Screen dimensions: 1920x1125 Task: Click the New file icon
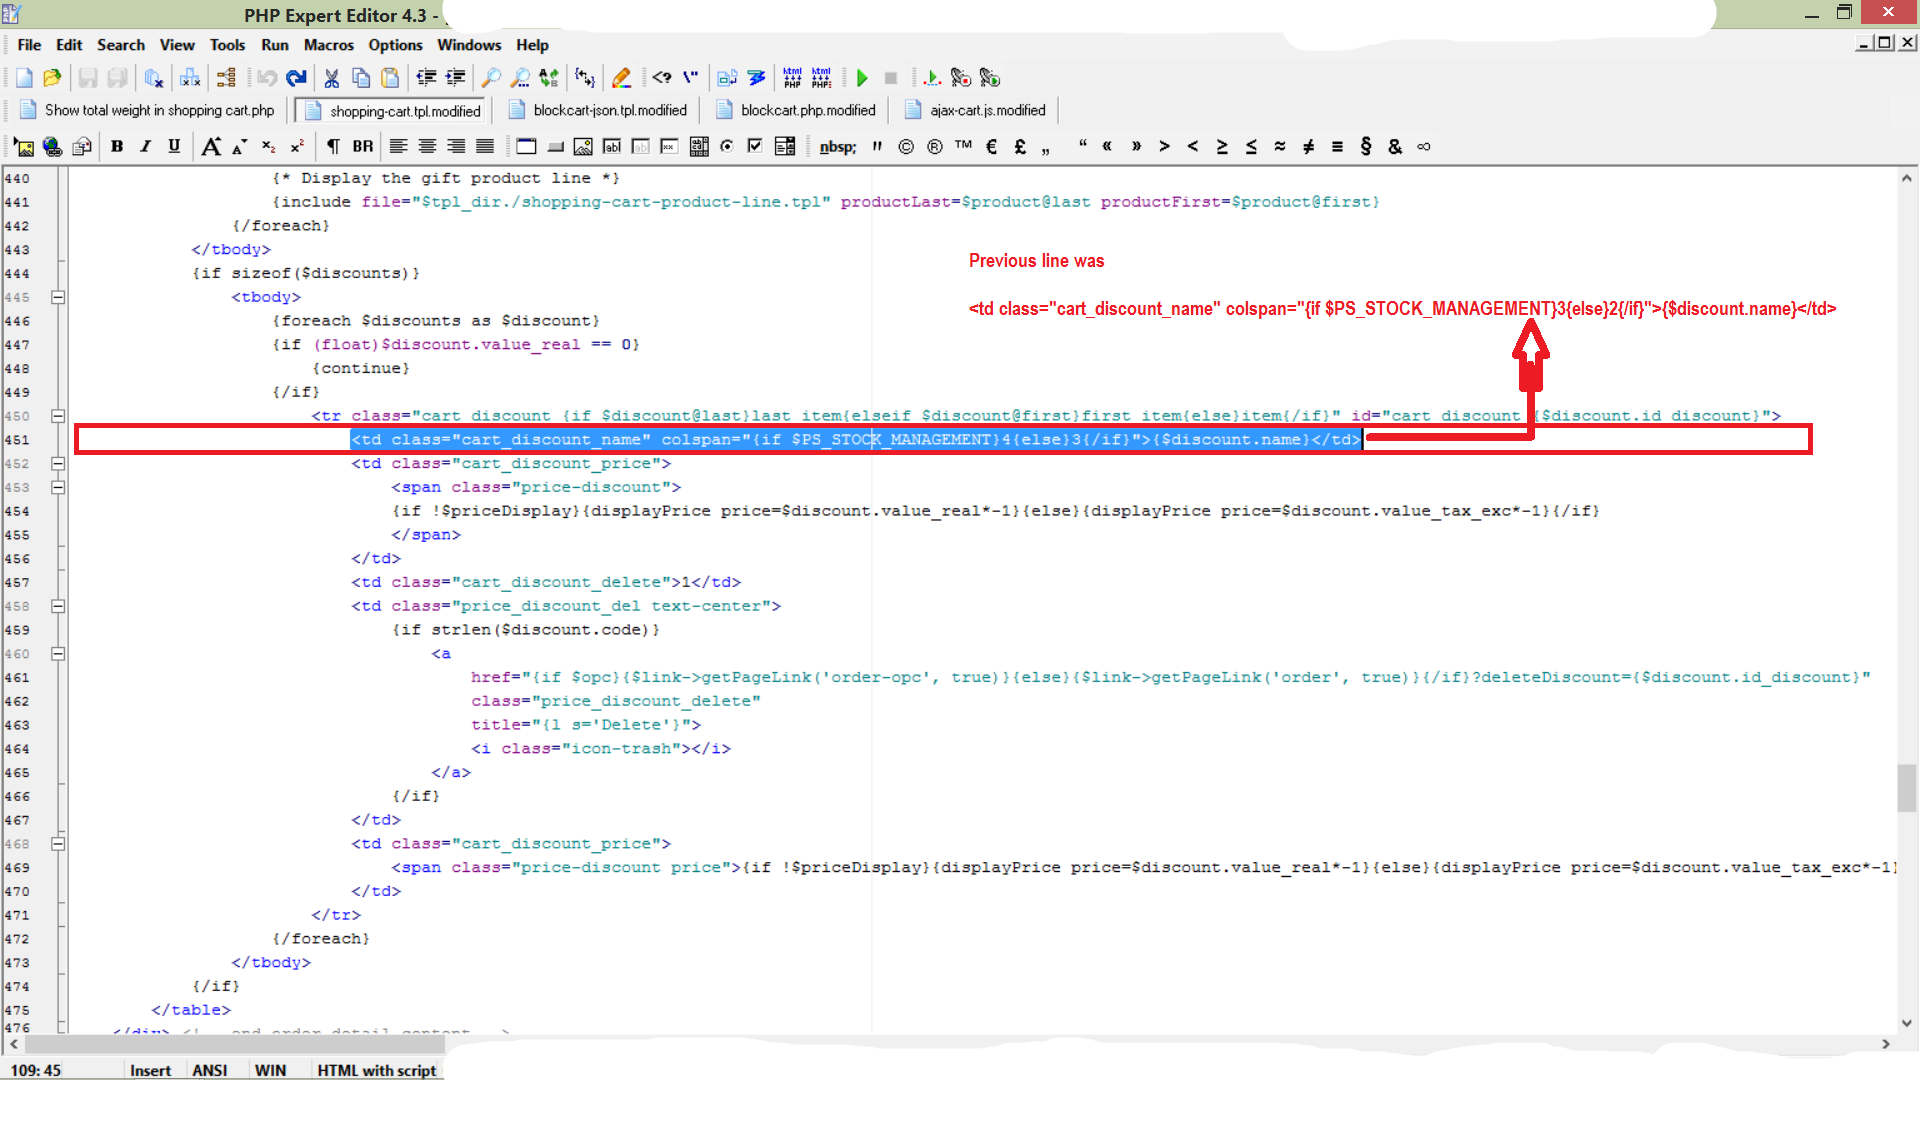[24, 78]
